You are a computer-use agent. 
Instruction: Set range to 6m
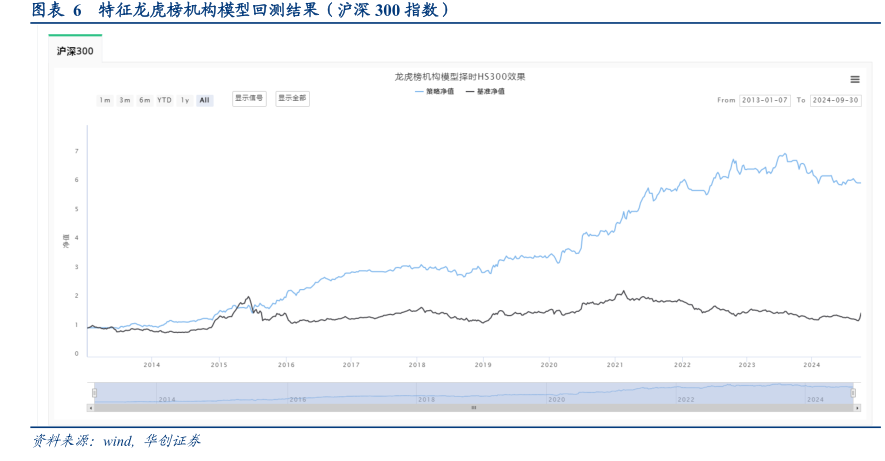point(145,100)
